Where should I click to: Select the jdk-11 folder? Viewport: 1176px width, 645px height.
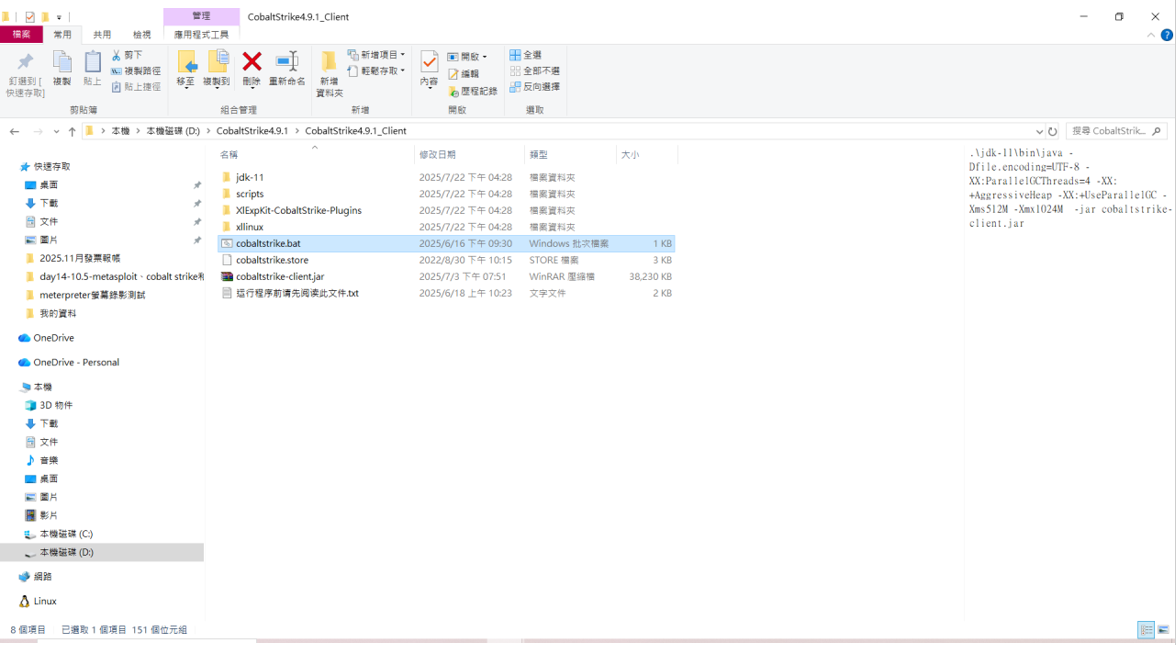[446, 178]
